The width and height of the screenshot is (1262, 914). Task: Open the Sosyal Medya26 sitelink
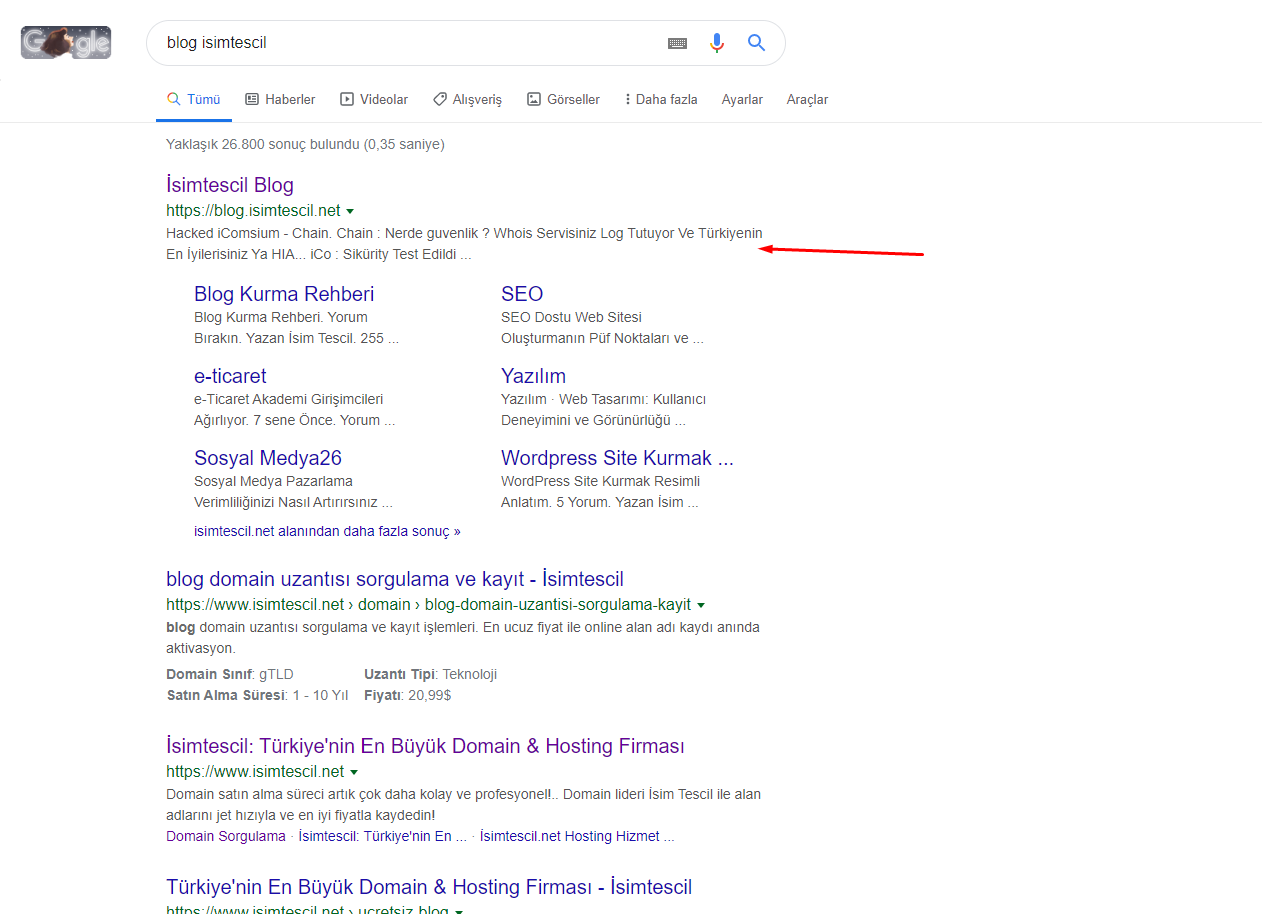tap(268, 458)
